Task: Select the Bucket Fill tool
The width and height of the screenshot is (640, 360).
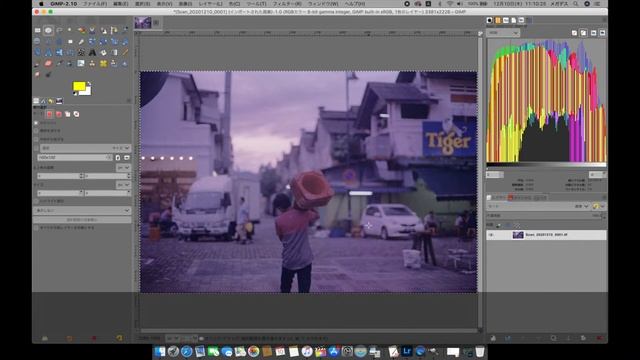Action: (x=103, y=52)
